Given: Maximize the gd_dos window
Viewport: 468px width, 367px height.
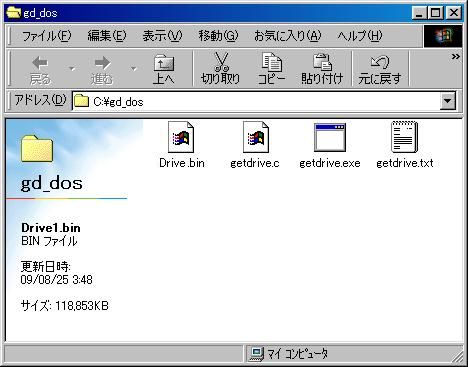Looking at the screenshot, I should pos(436,13).
